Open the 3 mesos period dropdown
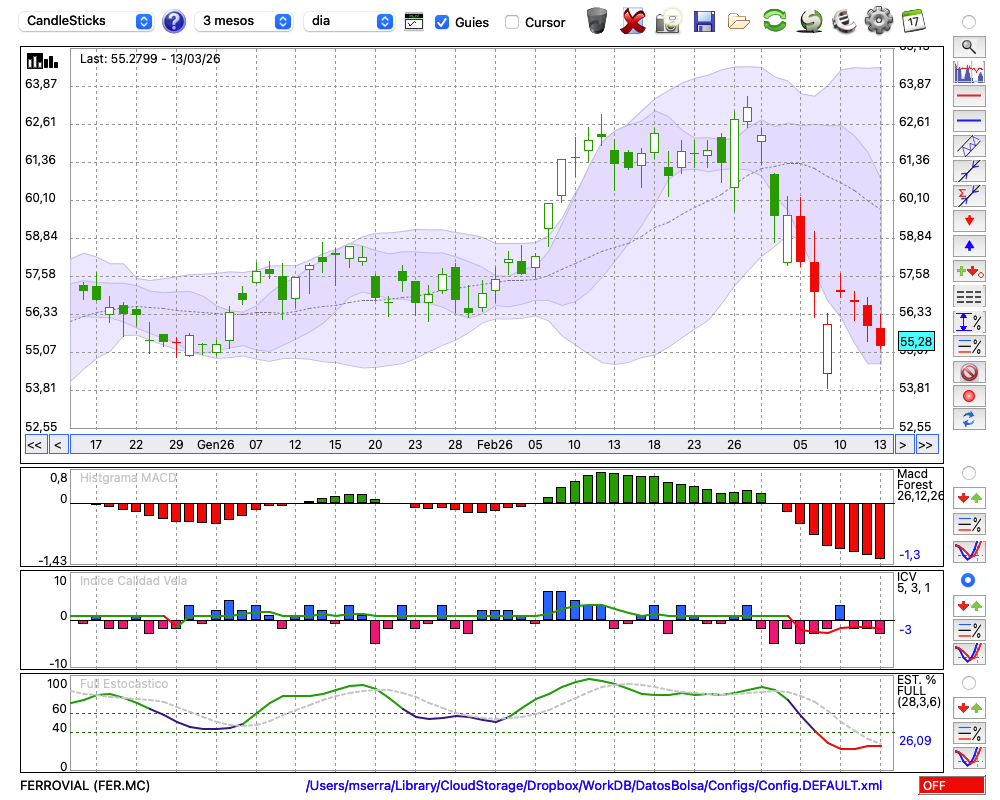Image resolution: width=1000 pixels, height=800 pixels. [x=243, y=21]
